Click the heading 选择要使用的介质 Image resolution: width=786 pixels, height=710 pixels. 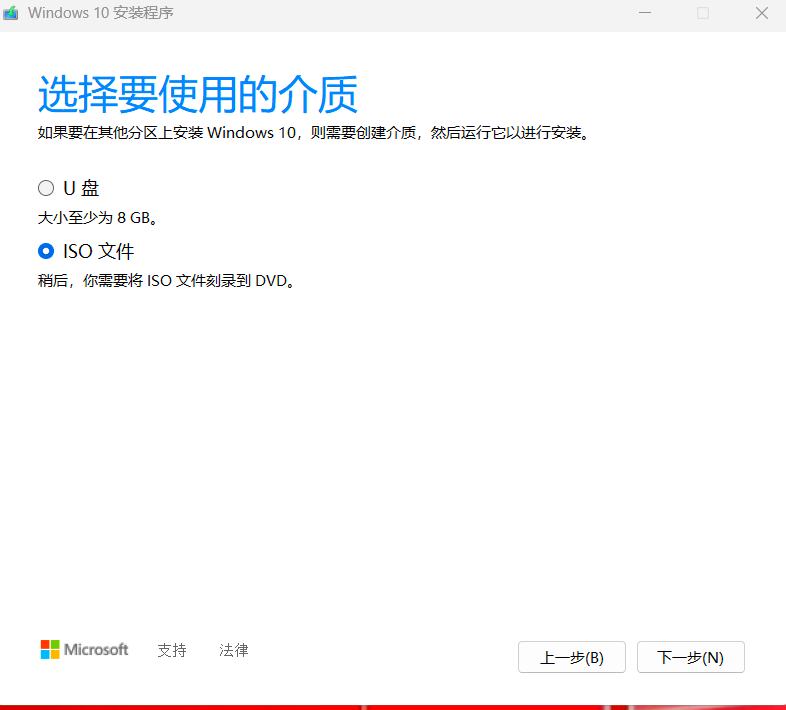click(x=198, y=94)
